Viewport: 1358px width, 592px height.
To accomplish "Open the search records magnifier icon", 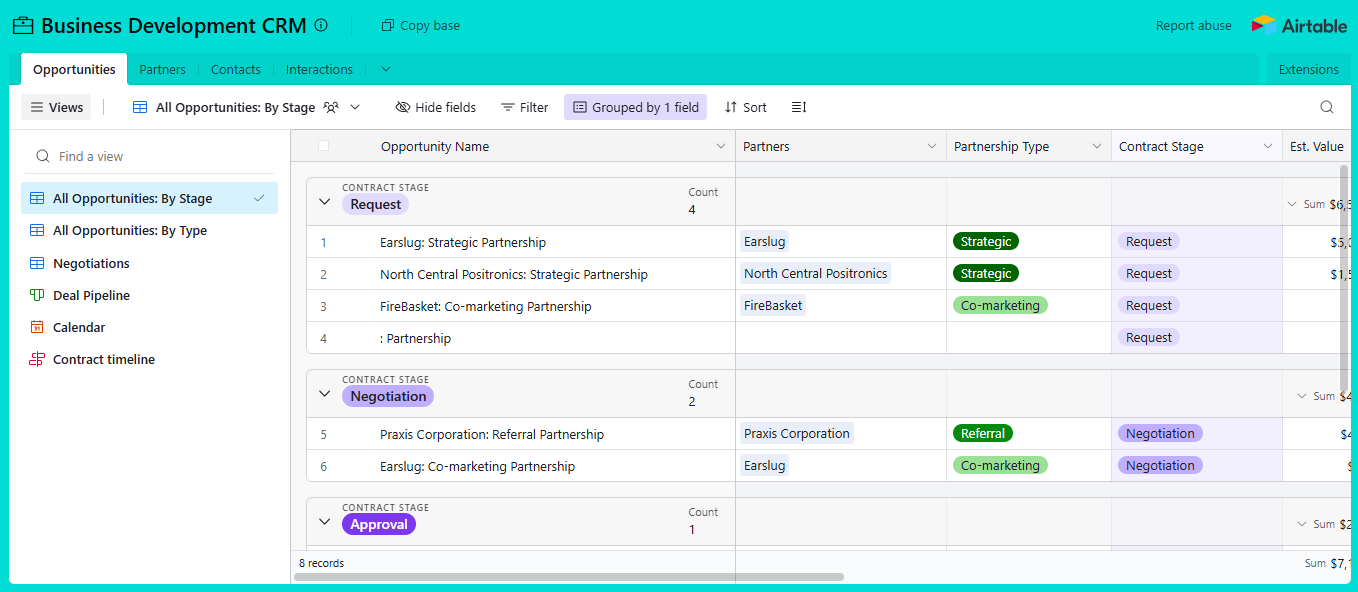I will click(1327, 107).
